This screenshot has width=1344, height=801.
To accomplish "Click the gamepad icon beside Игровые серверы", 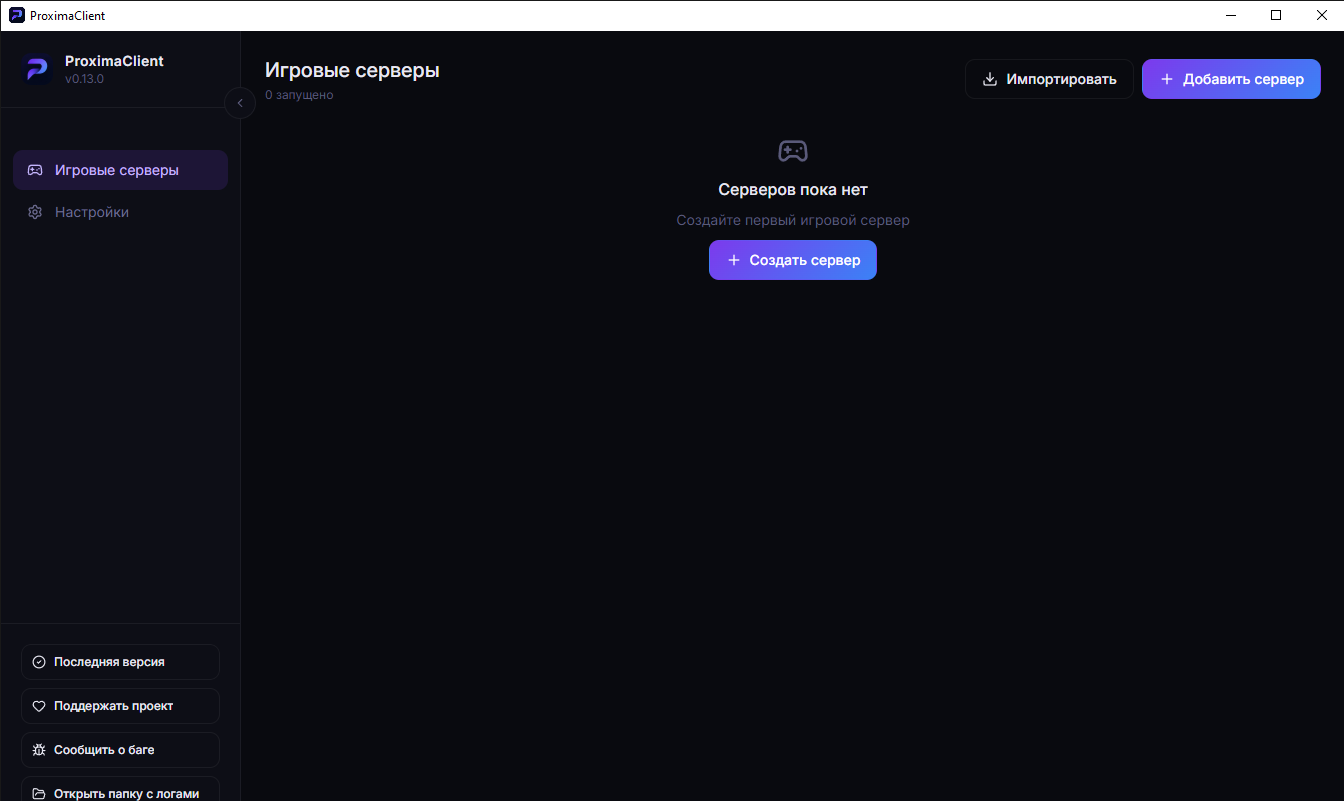I will click(35, 170).
